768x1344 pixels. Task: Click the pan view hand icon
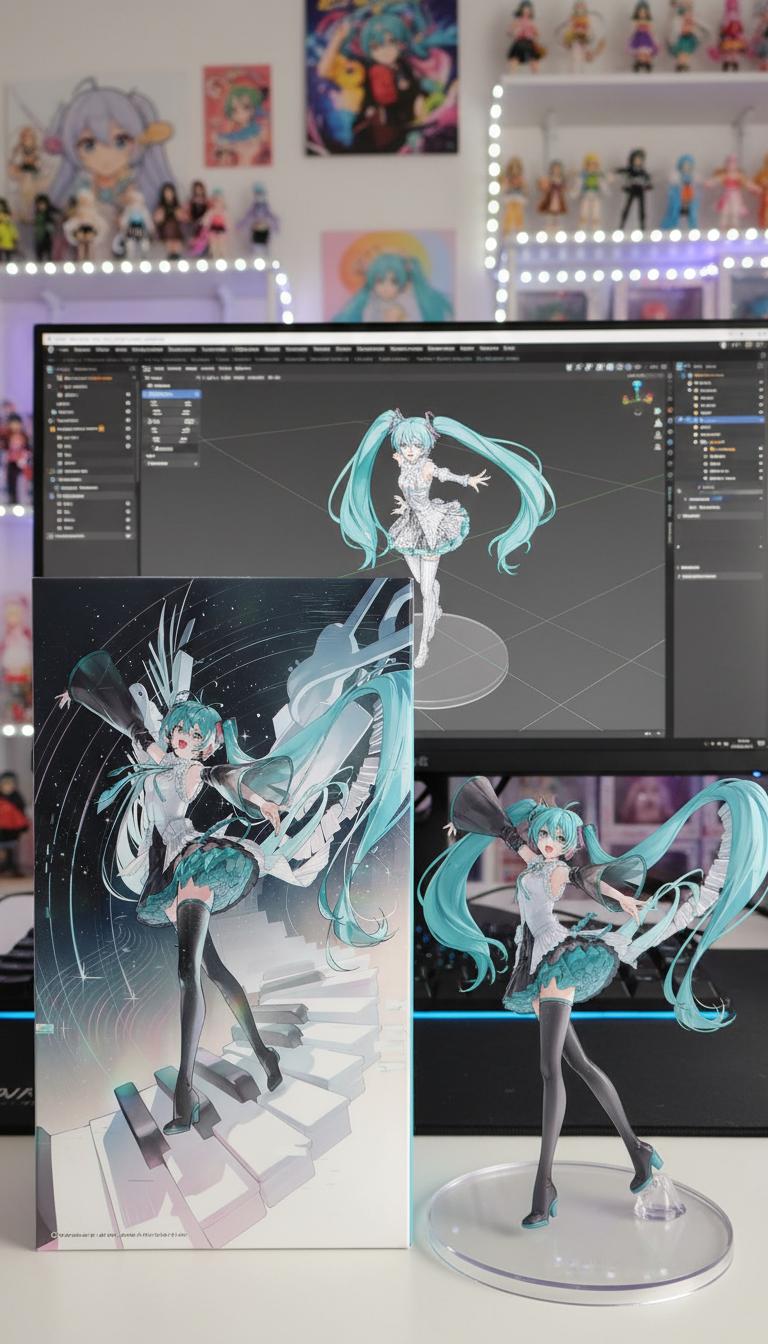(x=657, y=425)
